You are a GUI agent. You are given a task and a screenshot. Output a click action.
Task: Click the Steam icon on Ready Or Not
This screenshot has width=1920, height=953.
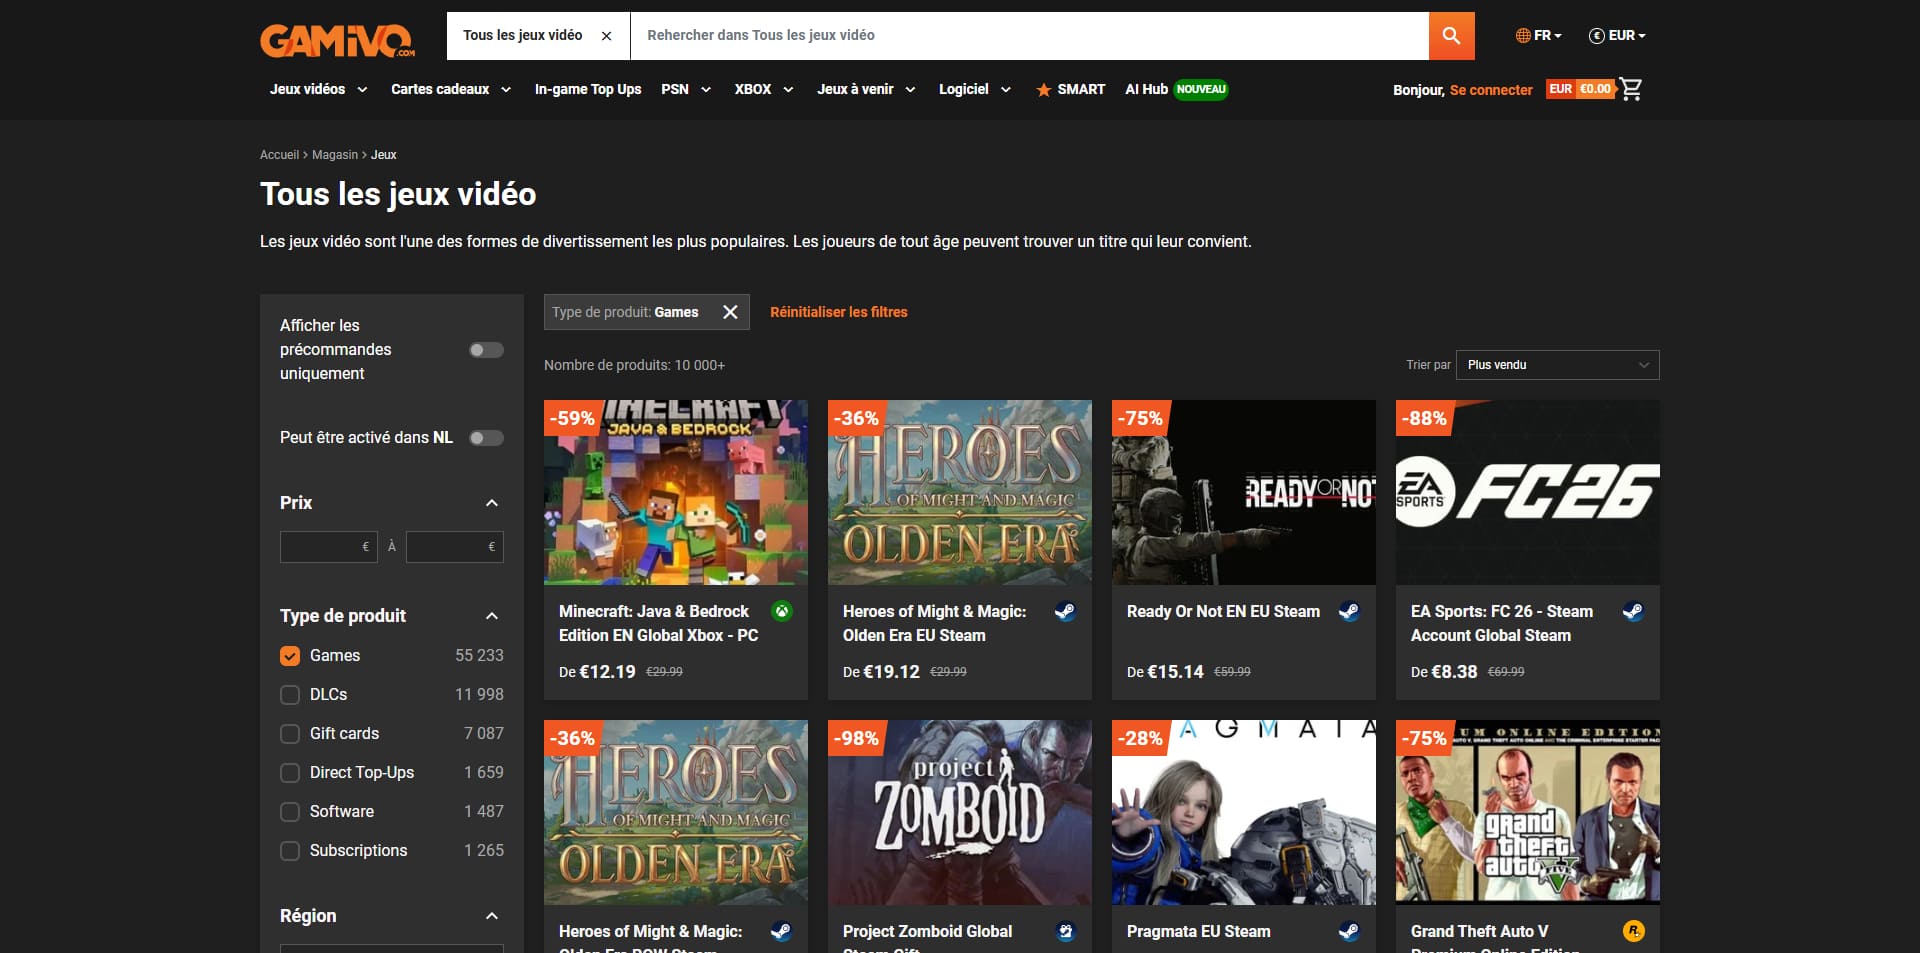(1349, 611)
